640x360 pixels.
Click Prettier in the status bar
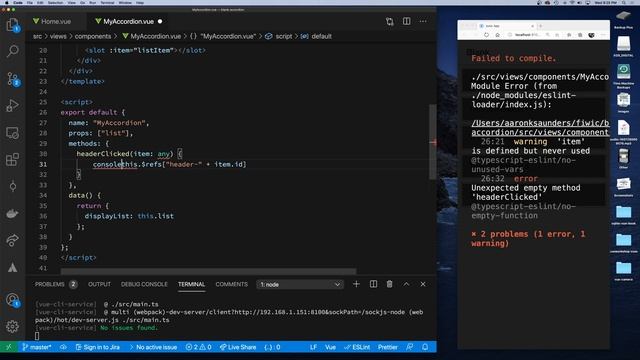tap(387, 347)
